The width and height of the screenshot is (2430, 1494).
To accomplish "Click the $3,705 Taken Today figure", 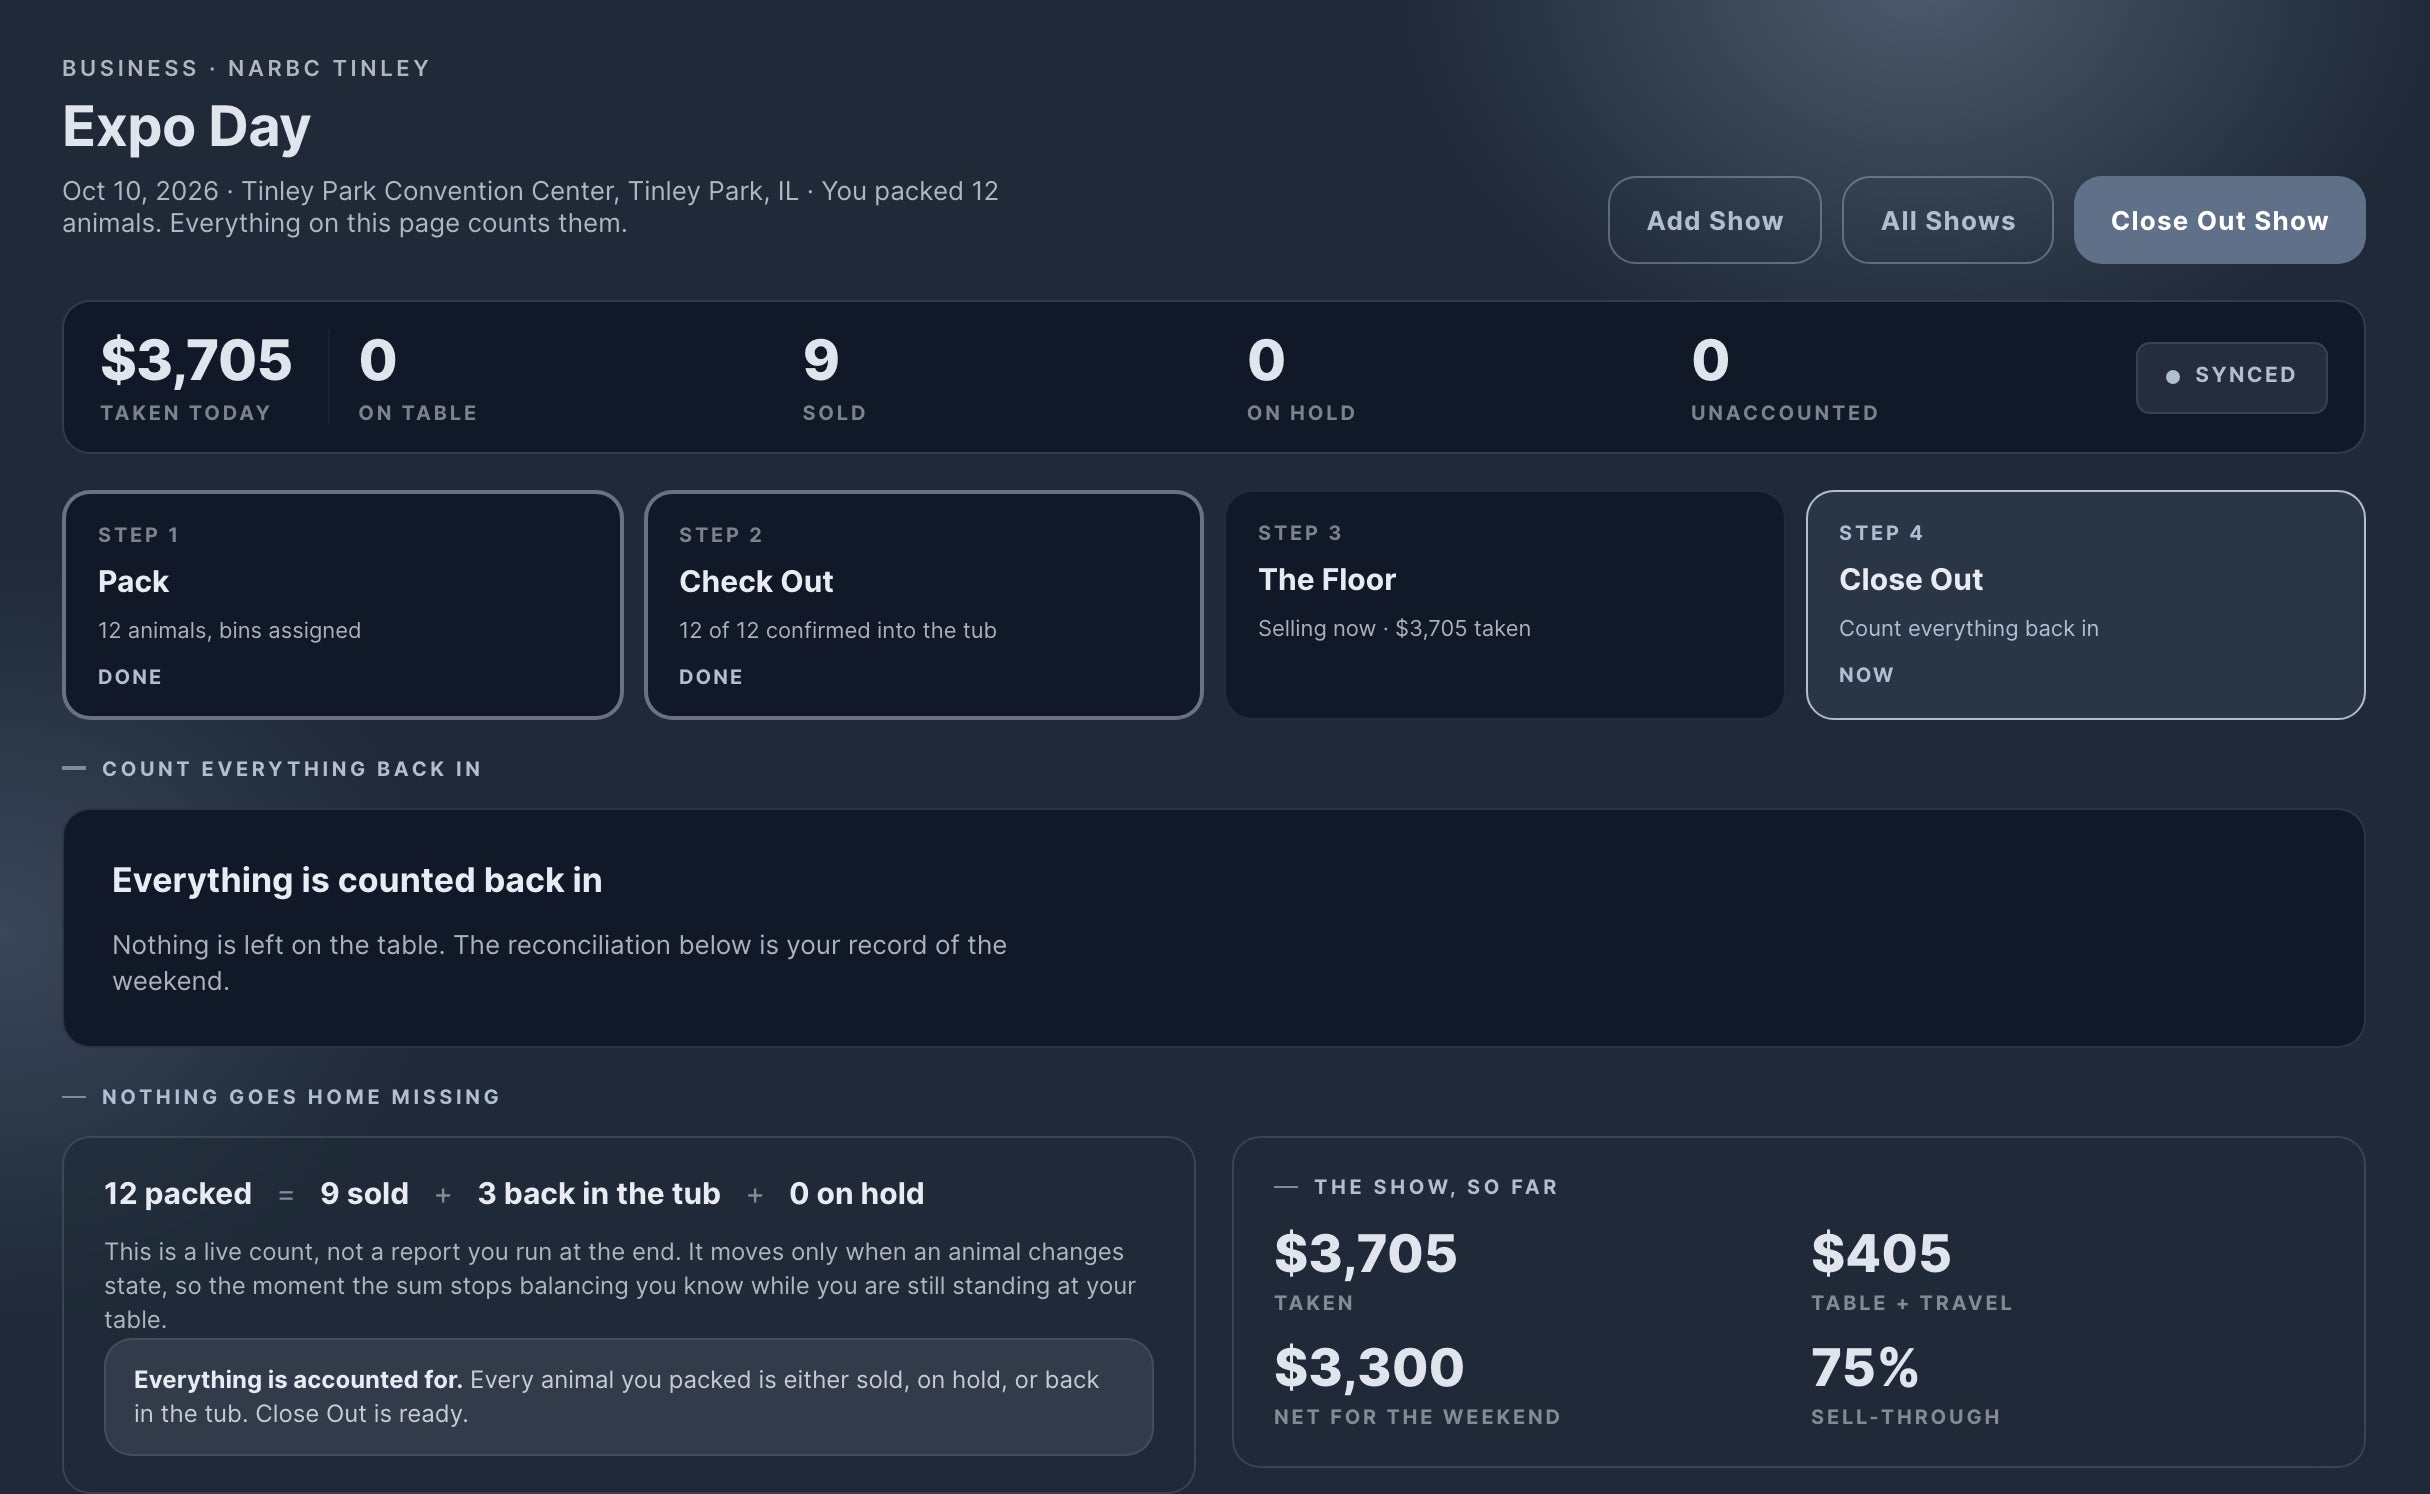I will (x=196, y=377).
